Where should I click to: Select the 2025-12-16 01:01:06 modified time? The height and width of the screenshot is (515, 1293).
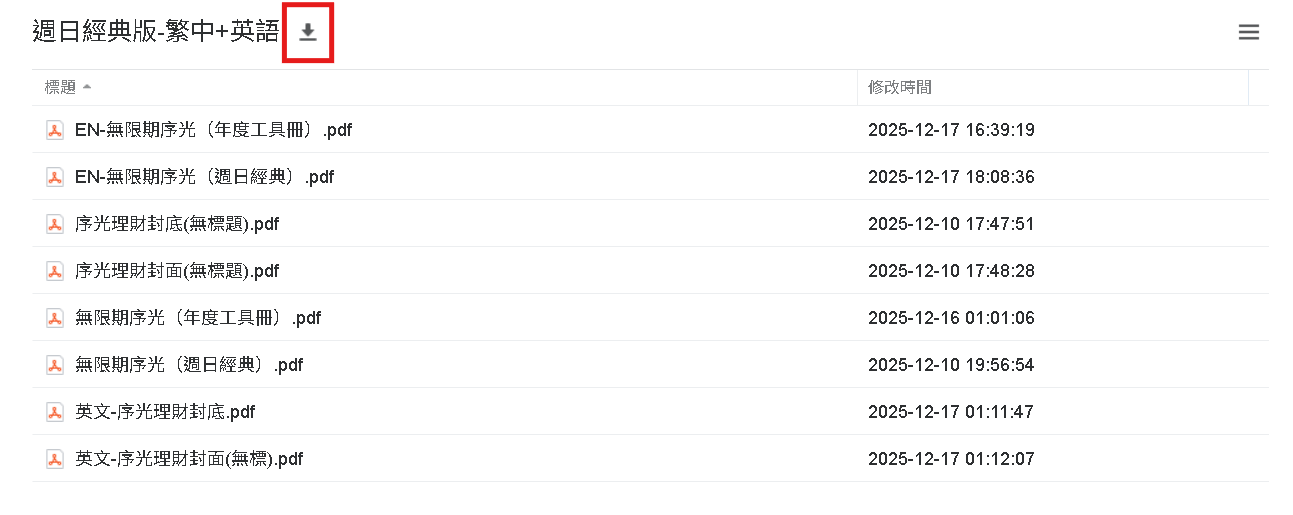tap(950, 318)
